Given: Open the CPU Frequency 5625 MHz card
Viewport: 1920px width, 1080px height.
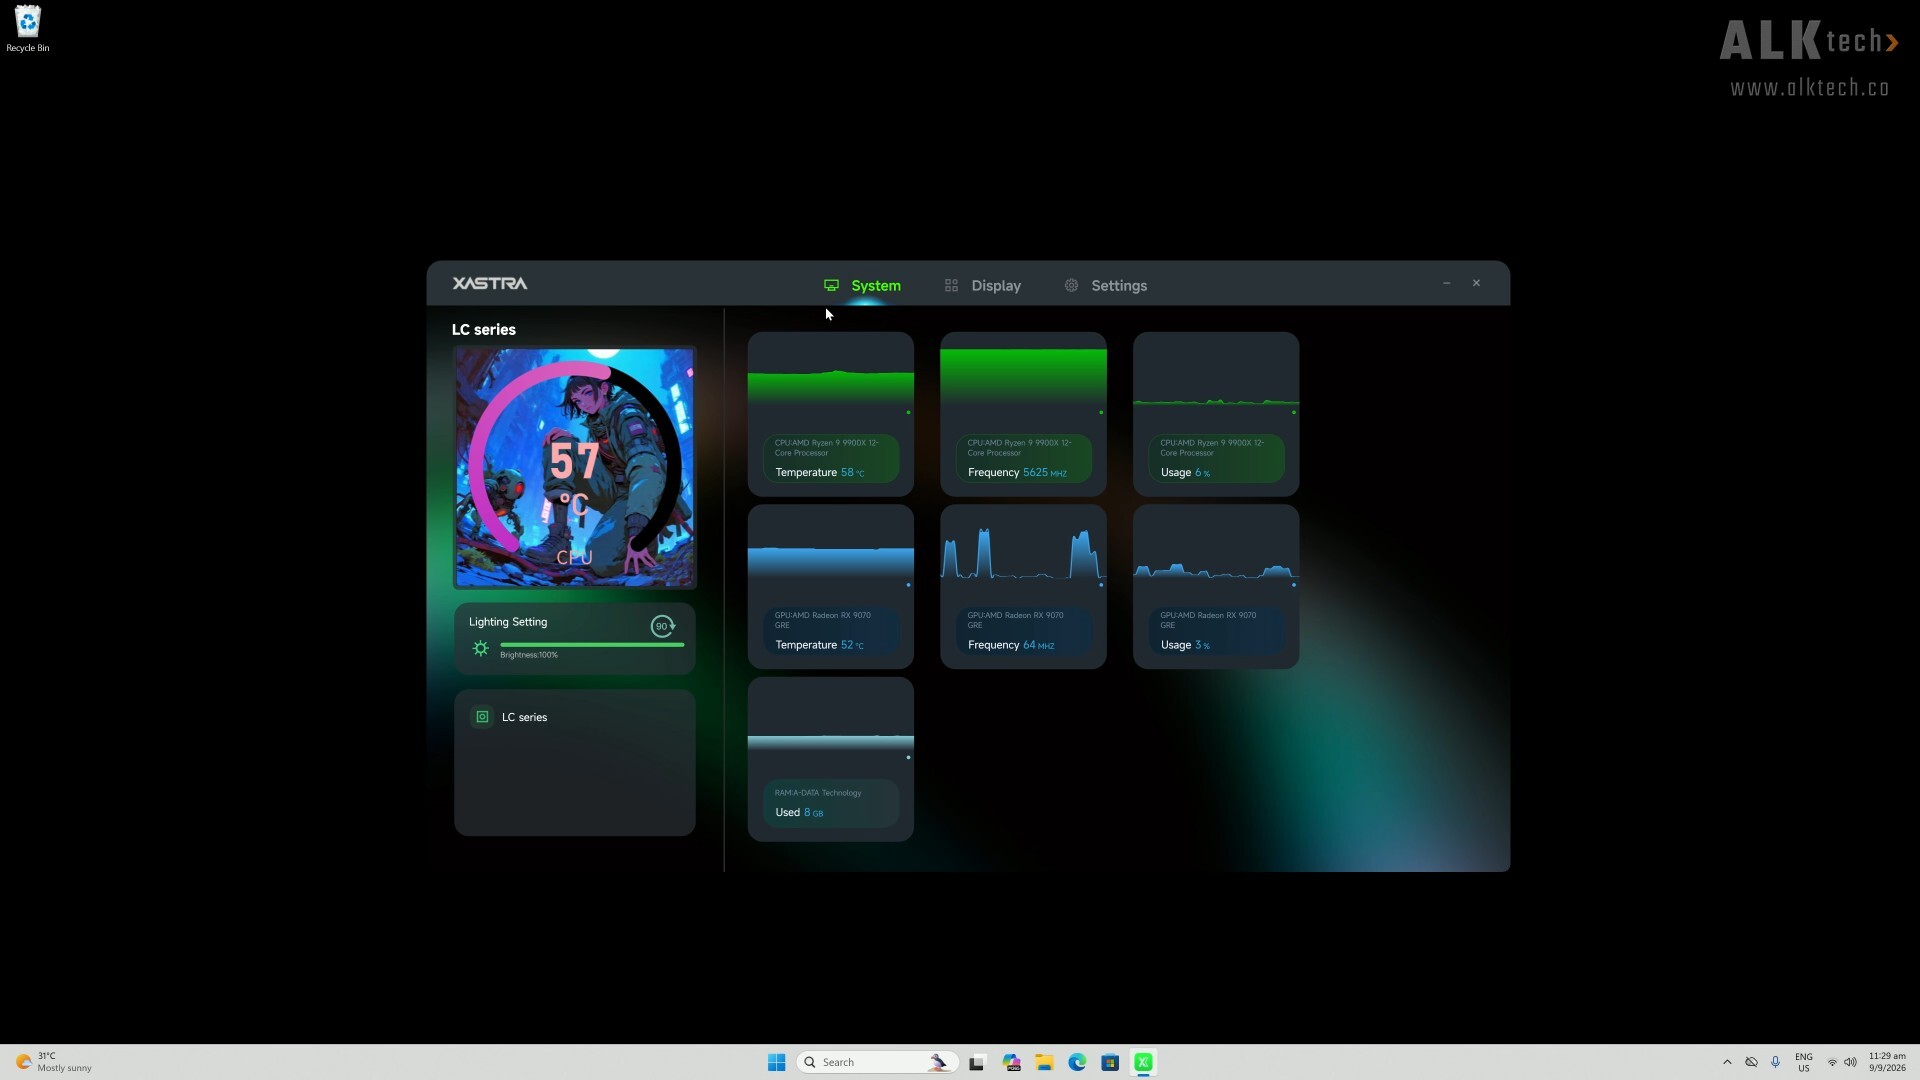Looking at the screenshot, I should (1023, 414).
